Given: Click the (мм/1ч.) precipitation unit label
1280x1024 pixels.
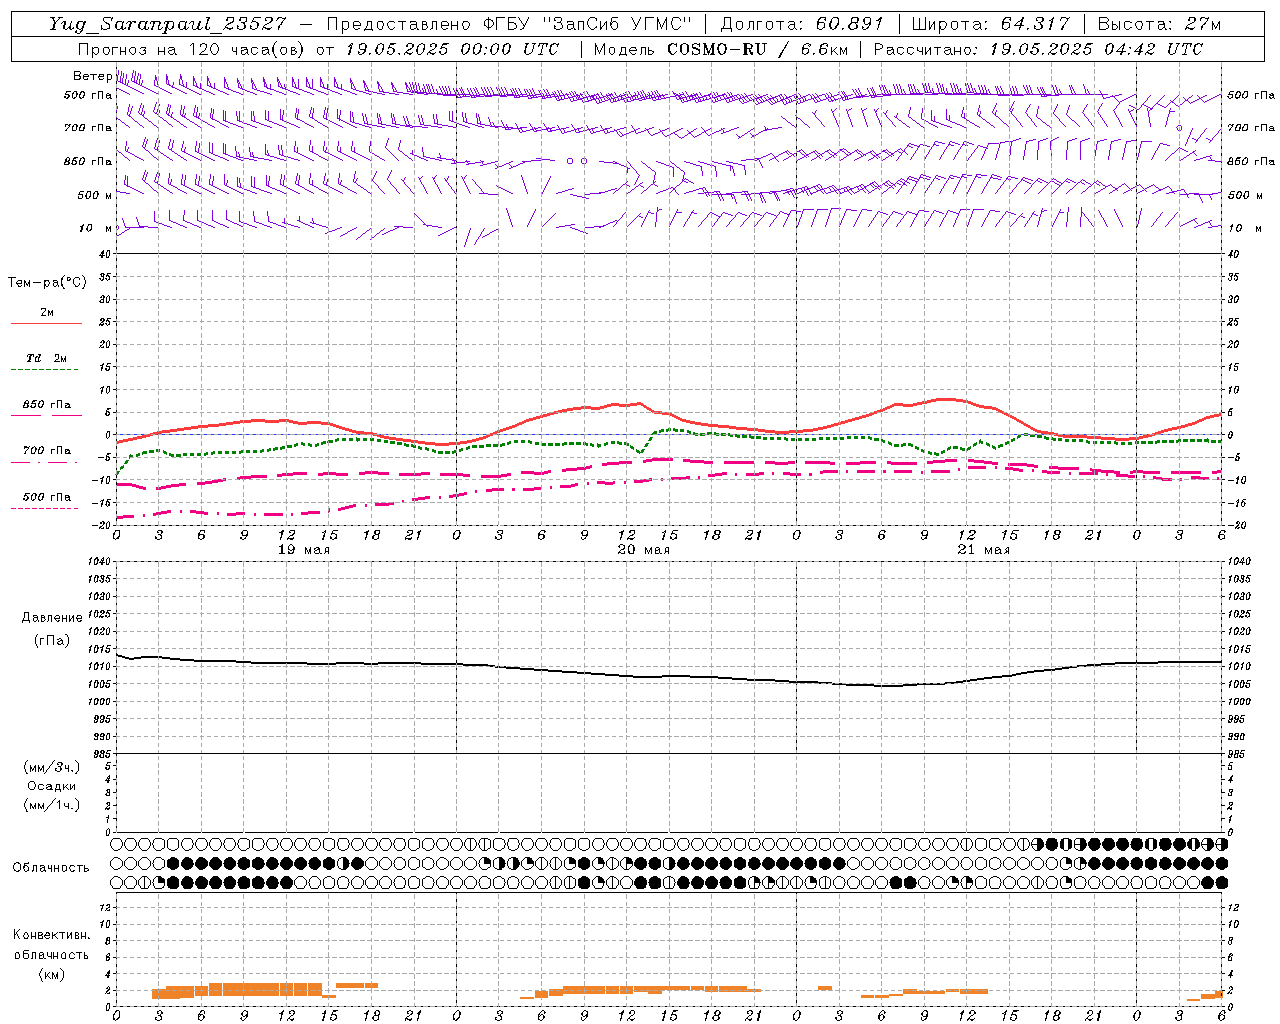Looking at the screenshot, I should (x=52, y=805).
